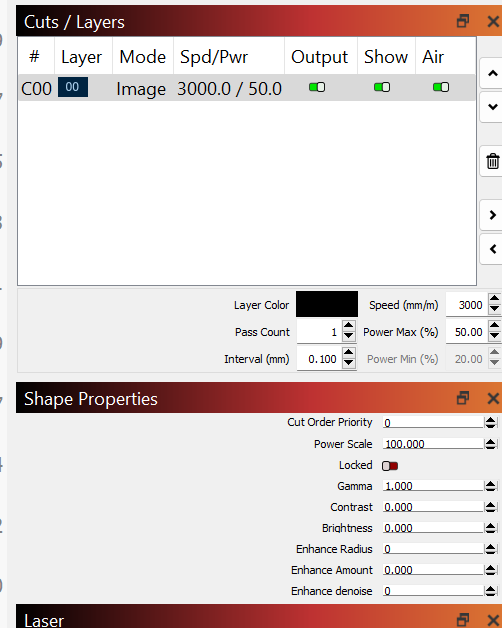Decrease Interval (mm) with the down stepper

pos(349,363)
